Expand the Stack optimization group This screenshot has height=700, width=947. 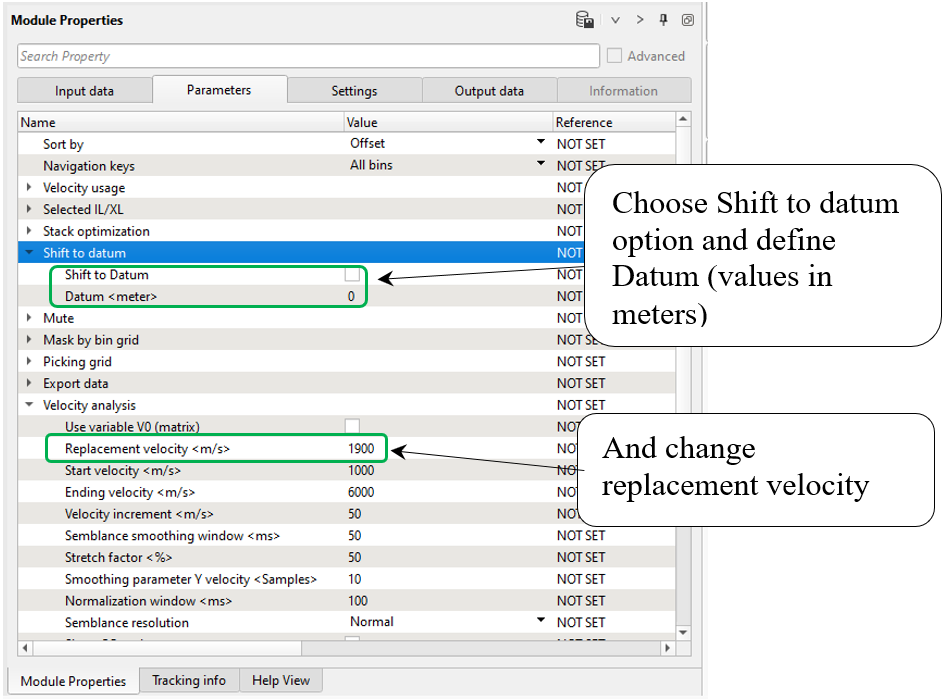click(x=29, y=232)
